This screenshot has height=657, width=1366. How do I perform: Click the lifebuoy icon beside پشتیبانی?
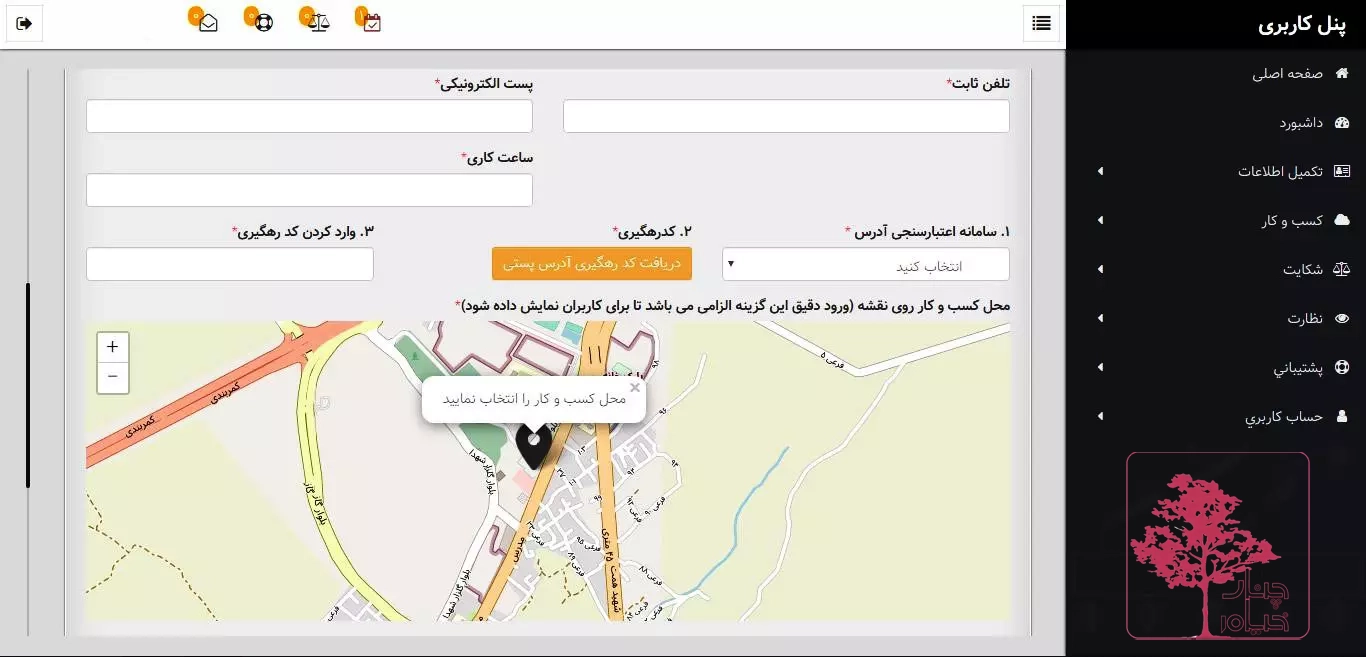[1342, 367]
